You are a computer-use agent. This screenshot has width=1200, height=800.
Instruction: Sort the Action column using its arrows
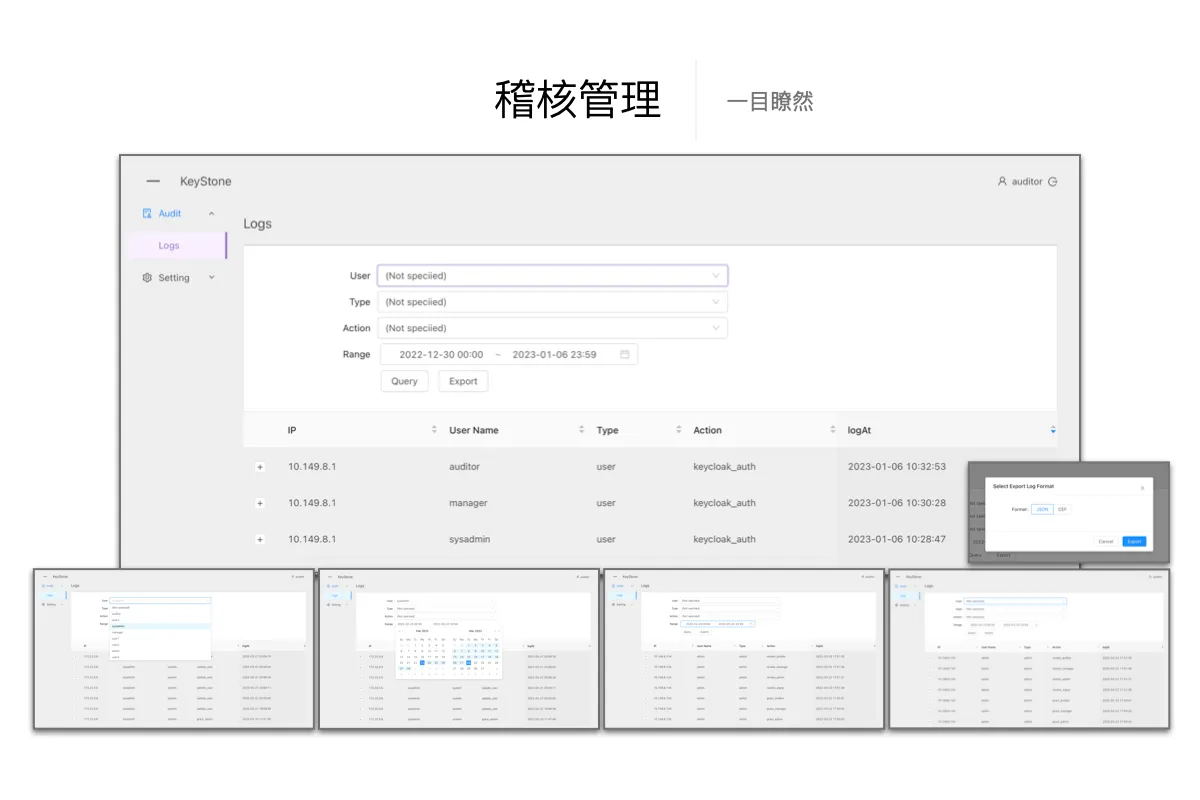coord(832,430)
